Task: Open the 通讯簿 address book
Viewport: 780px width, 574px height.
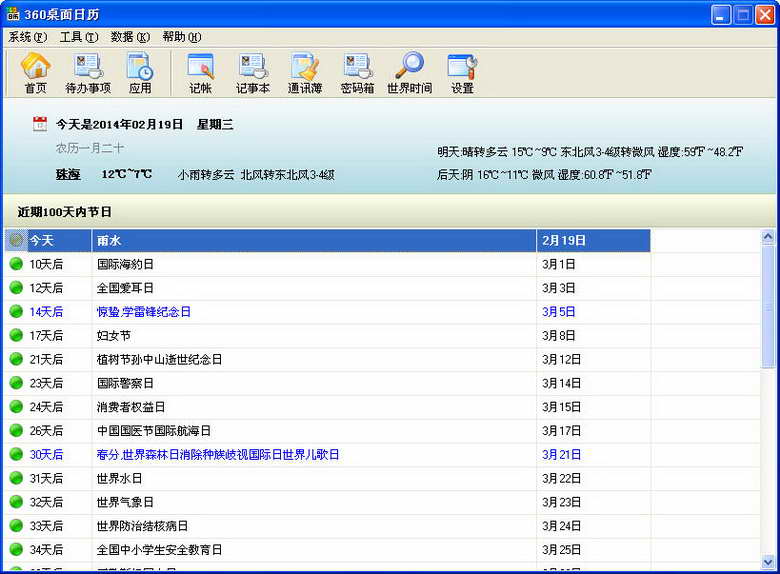Action: [305, 73]
